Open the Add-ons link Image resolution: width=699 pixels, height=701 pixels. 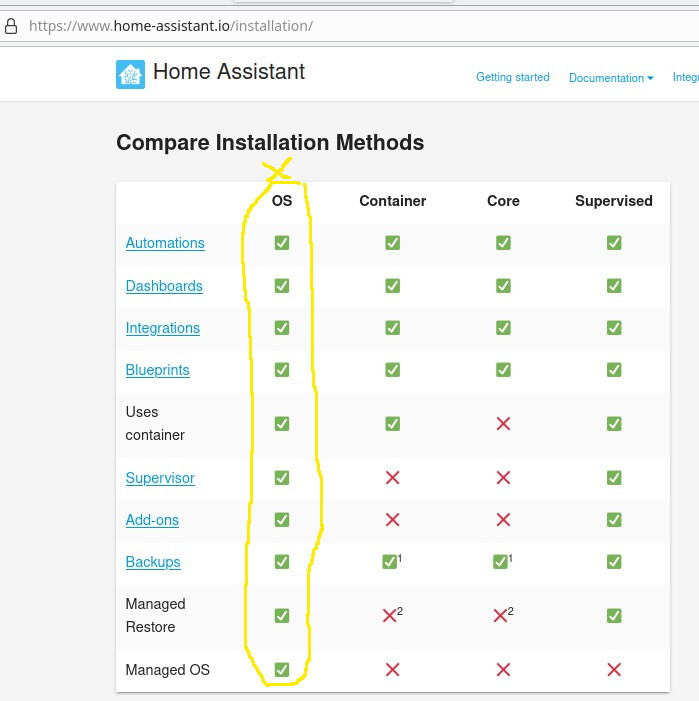point(152,519)
